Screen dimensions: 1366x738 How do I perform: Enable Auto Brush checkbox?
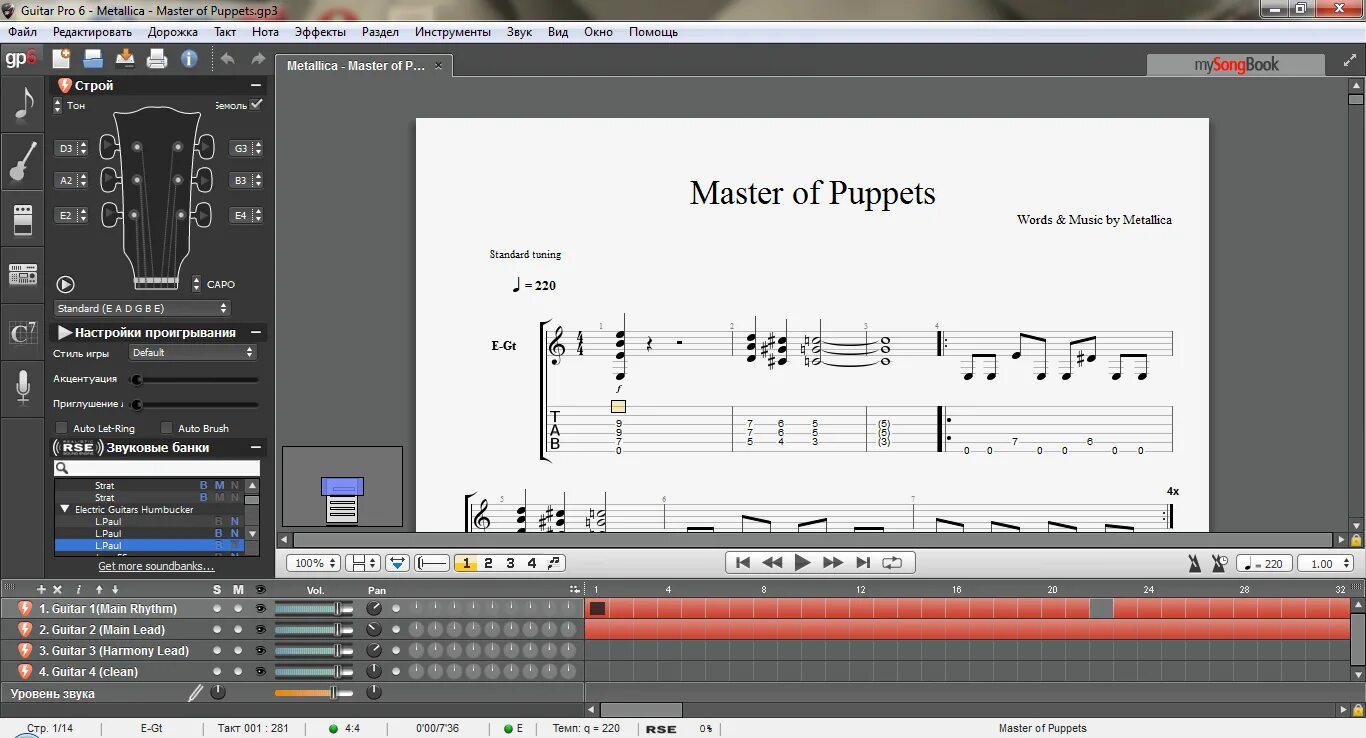pyautogui.click(x=166, y=428)
